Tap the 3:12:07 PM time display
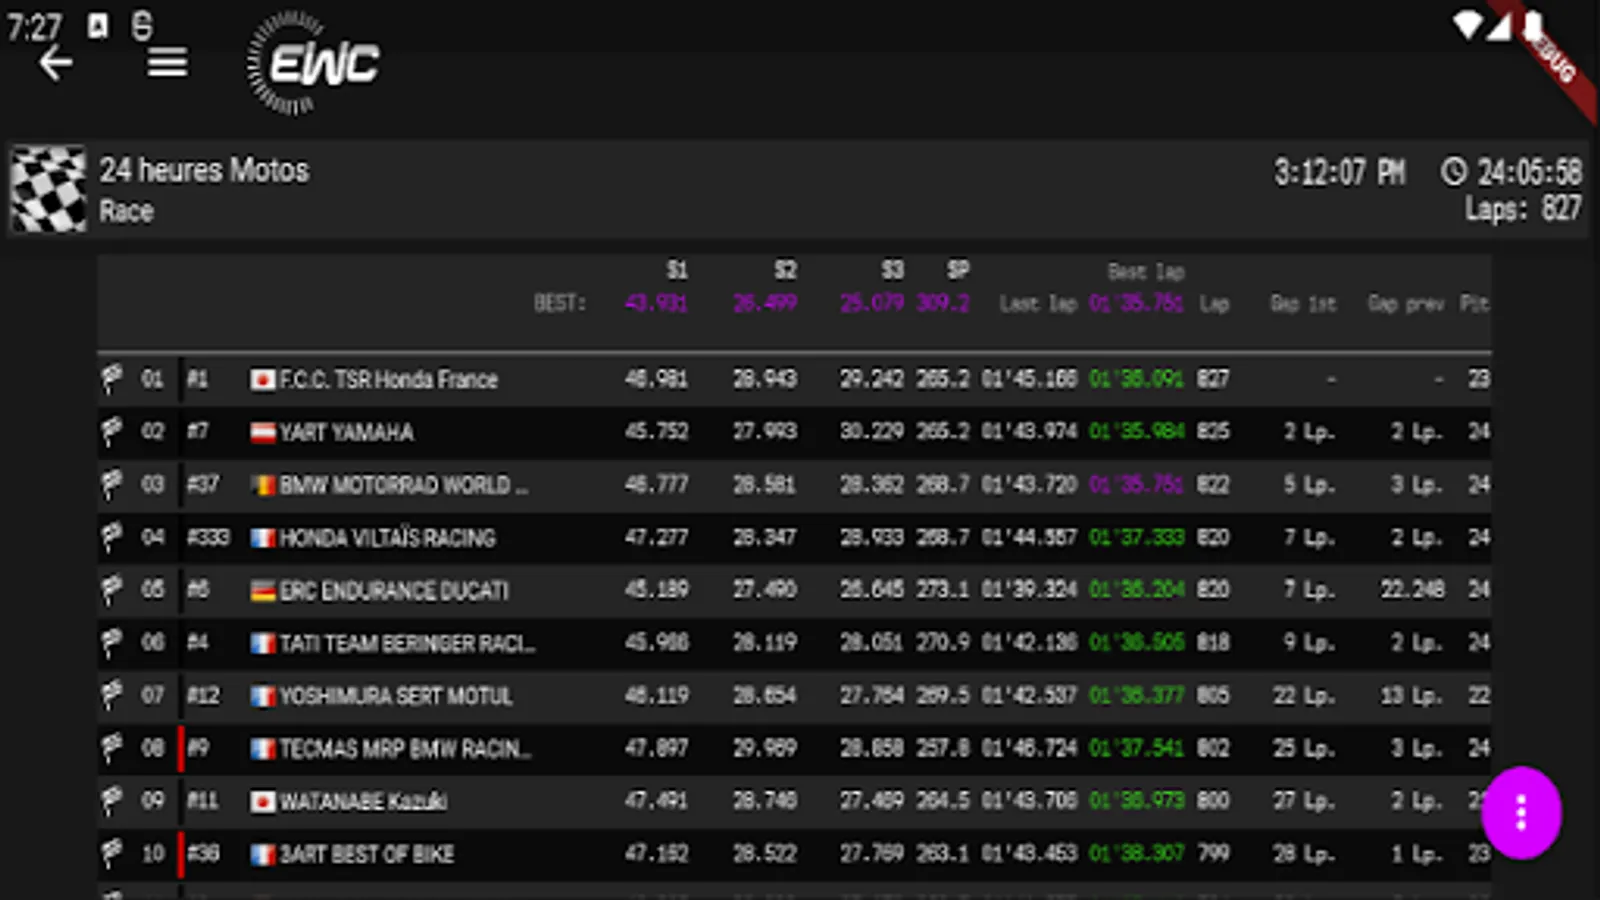This screenshot has width=1600, height=900. click(x=1339, y=173)
